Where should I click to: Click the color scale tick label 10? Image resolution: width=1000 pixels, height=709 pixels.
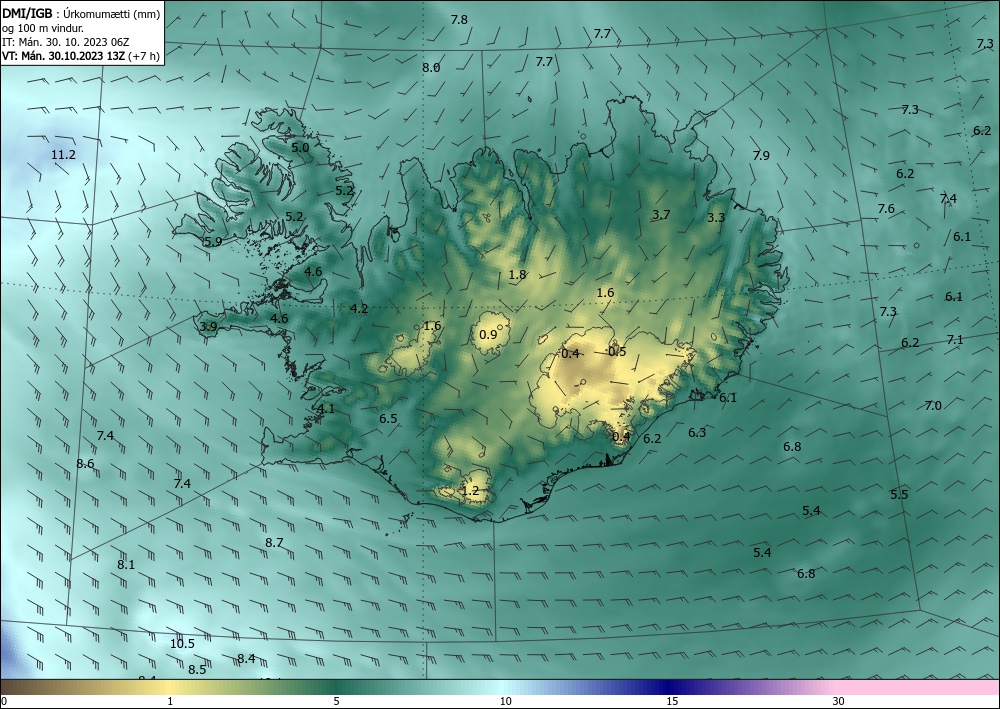click(505, 701)
